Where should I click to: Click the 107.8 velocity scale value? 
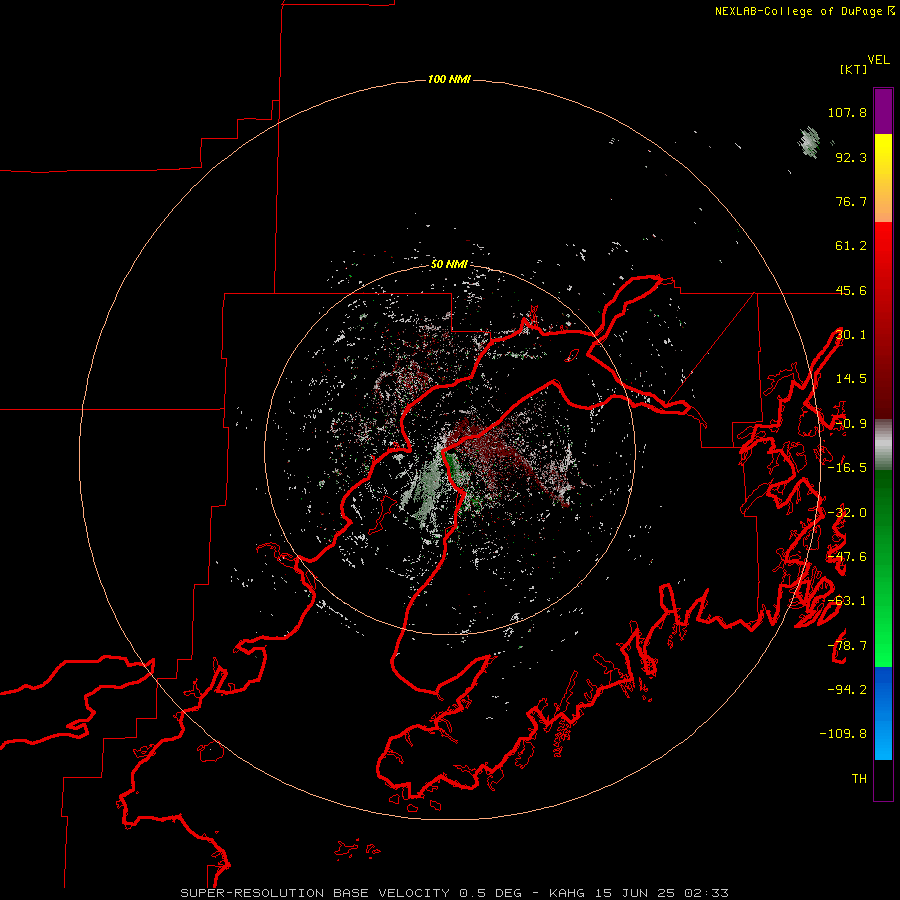[x=847, y=112]
